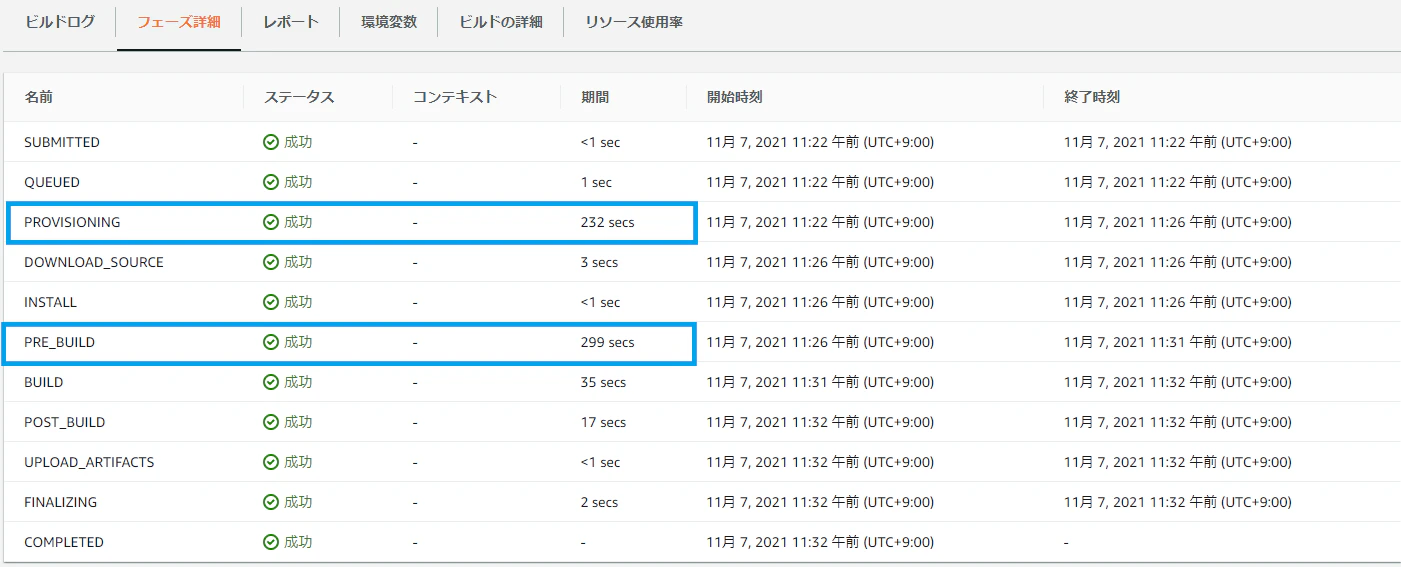This screenshot has height=567, width=1401.
Task: Click the success icon in COMPLETED row
Action: [271, 542]
